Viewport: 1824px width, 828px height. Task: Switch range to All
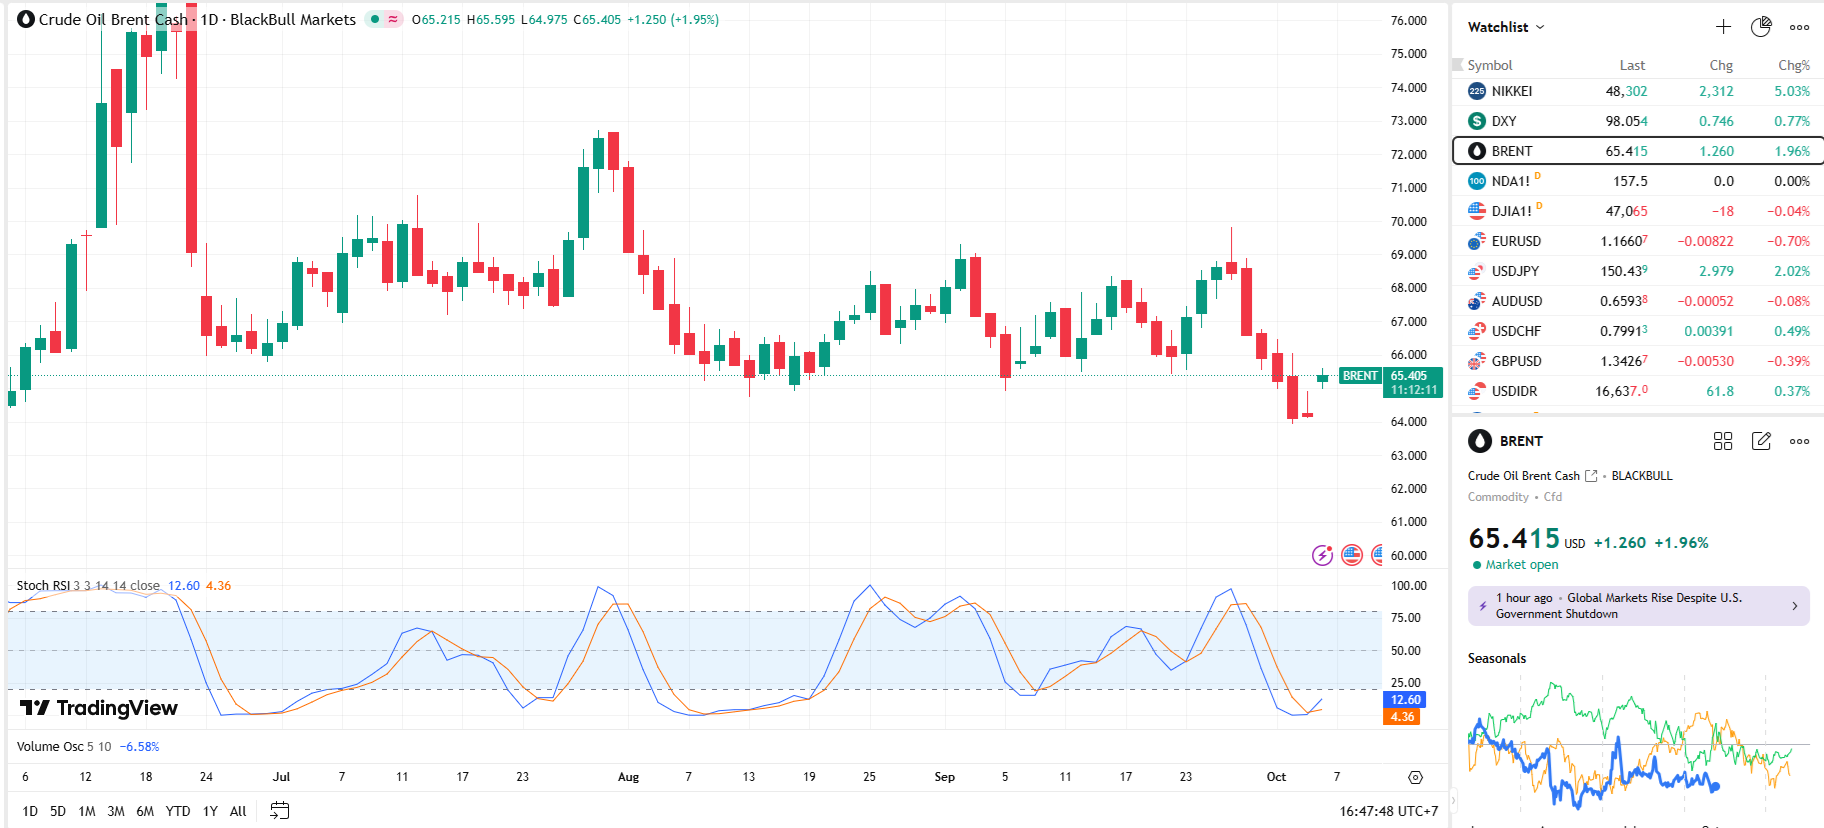(238, 811)
